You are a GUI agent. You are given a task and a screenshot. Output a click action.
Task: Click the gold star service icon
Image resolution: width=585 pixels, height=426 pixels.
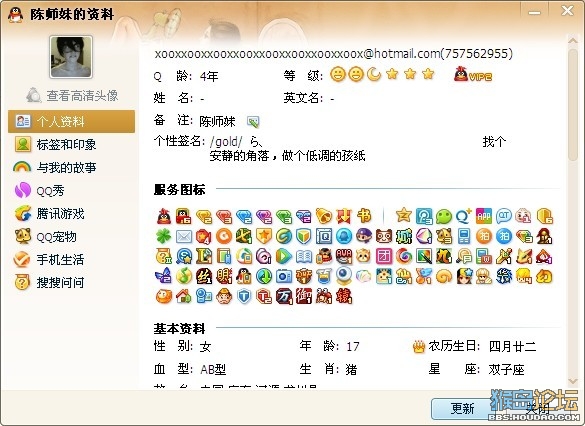[x=404, y=215]
